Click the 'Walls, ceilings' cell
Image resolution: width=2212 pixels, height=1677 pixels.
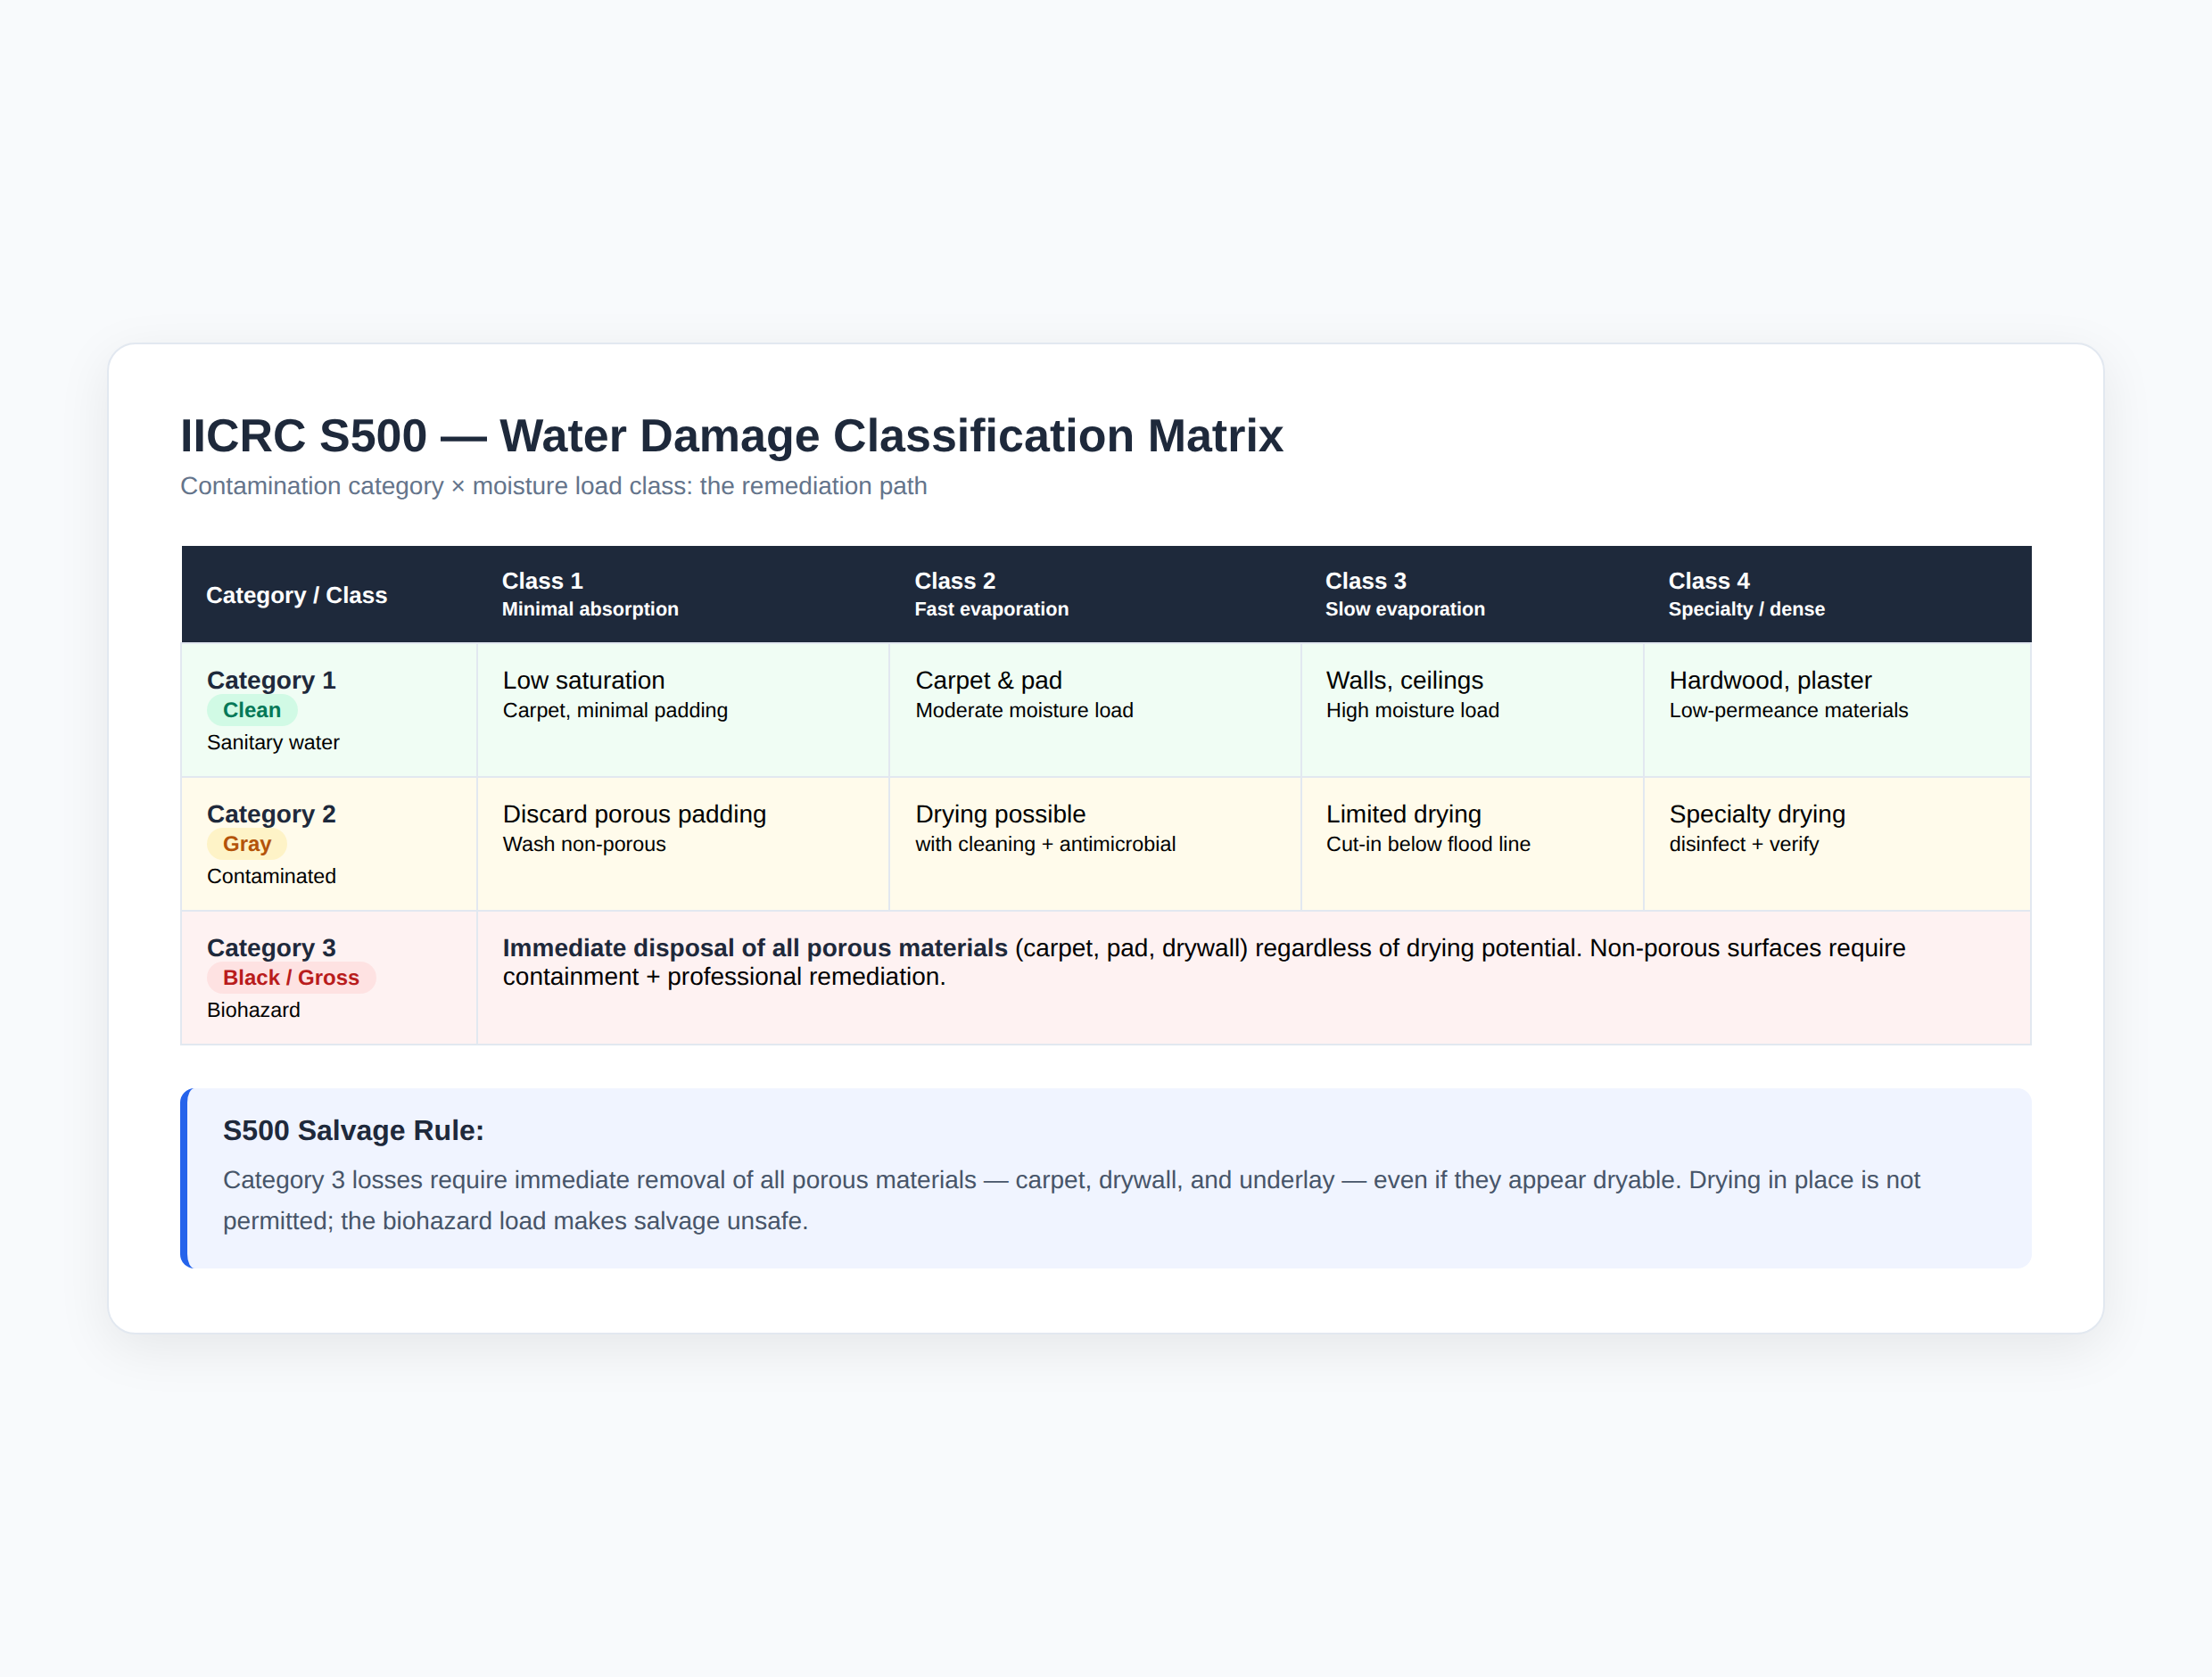pos(1472,709)
